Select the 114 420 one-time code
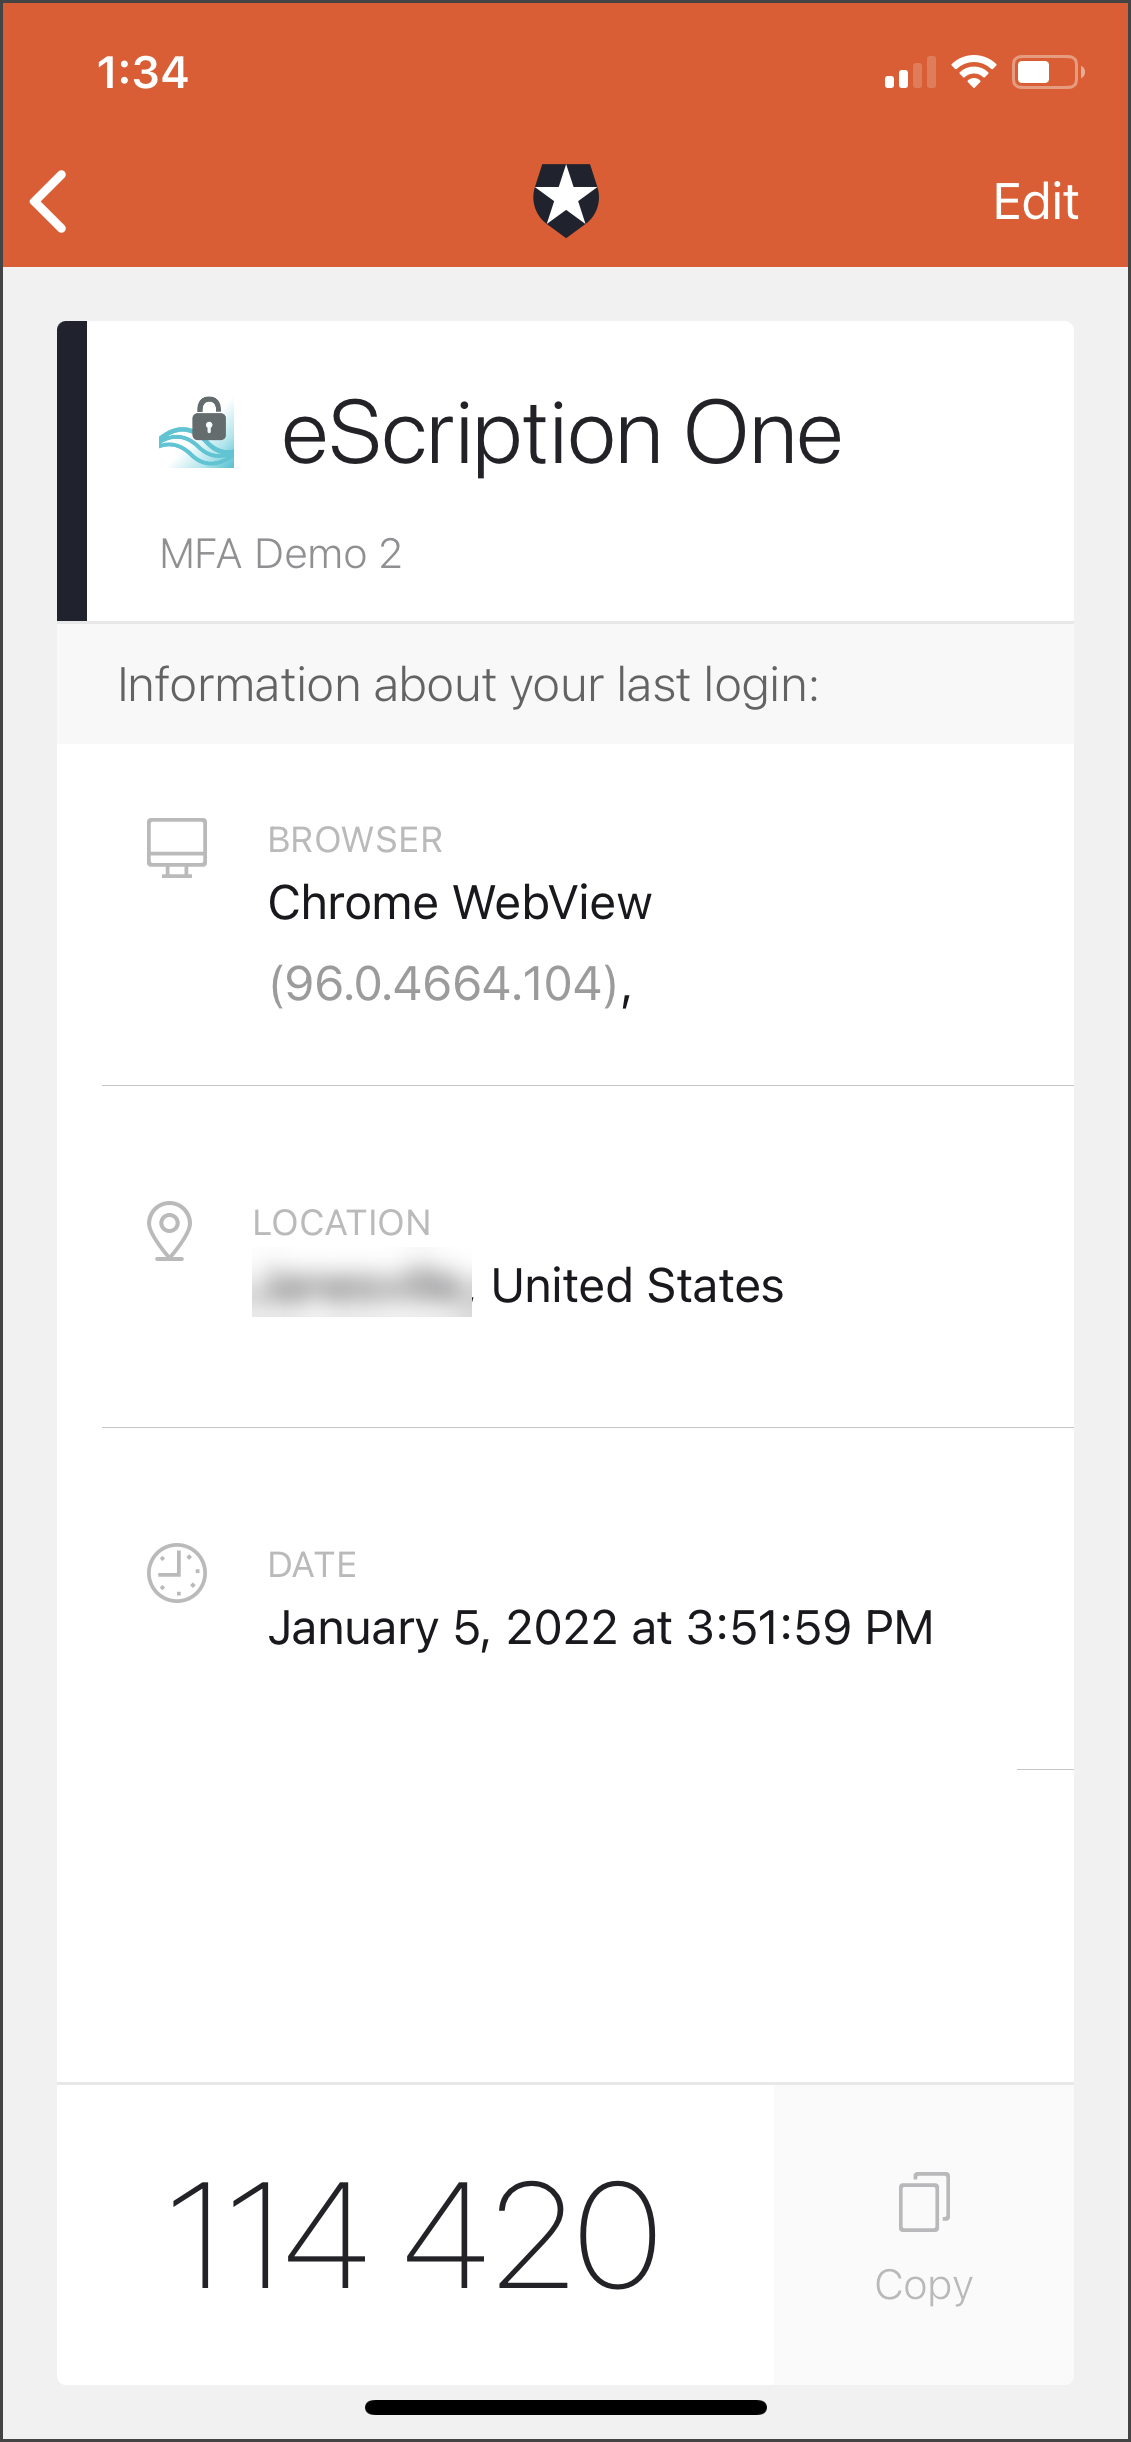Screen dimensions: 1131x2442 413,2235
